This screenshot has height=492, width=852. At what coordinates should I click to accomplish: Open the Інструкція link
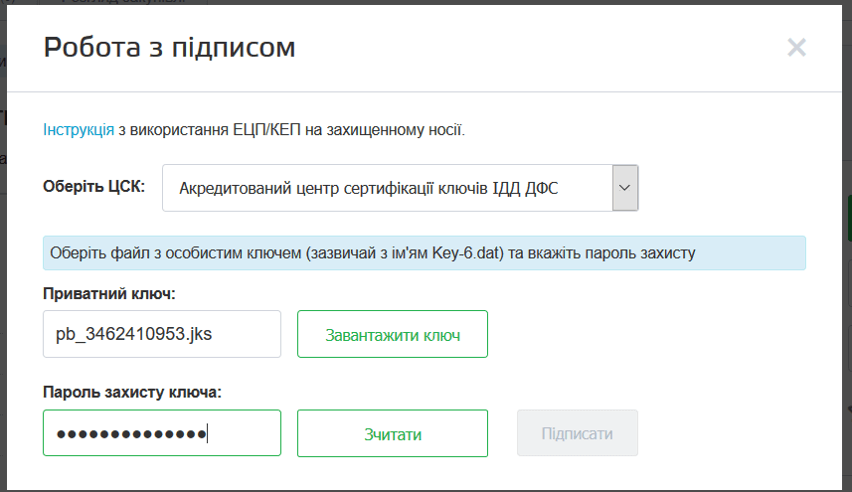click(78, 129)
